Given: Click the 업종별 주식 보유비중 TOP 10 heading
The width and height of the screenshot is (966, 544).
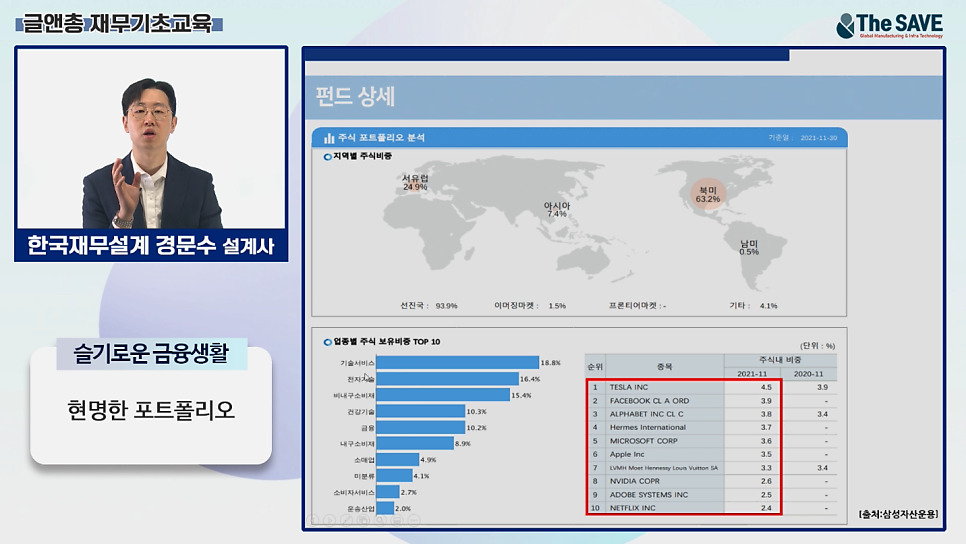Looking at the screenshot, I should point(387,342).
